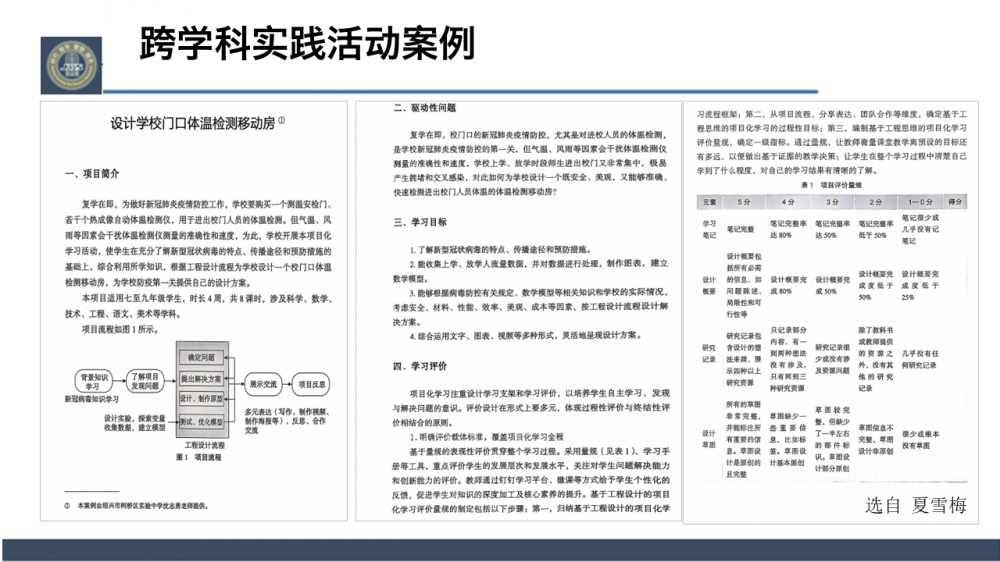Click the 四、学习评价 section heading
This screenshot has width=1000, height=562.
(x=419, y=366)
